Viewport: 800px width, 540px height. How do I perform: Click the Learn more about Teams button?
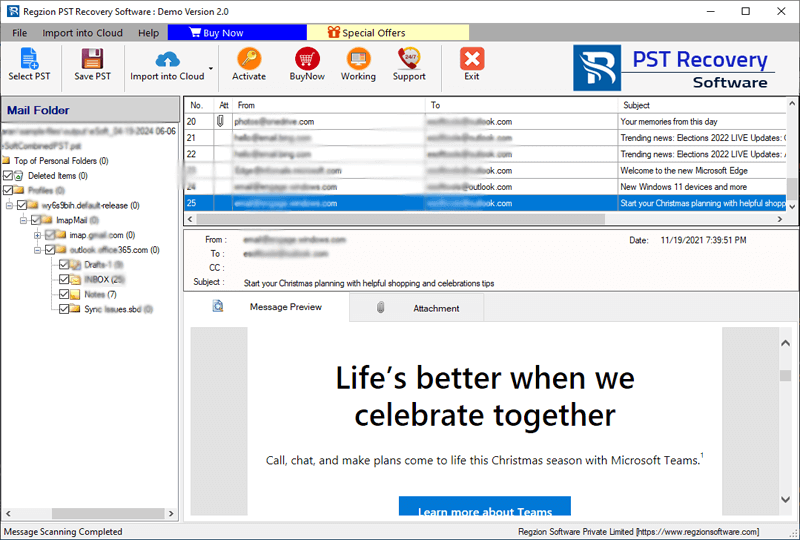tap(484, 511)
